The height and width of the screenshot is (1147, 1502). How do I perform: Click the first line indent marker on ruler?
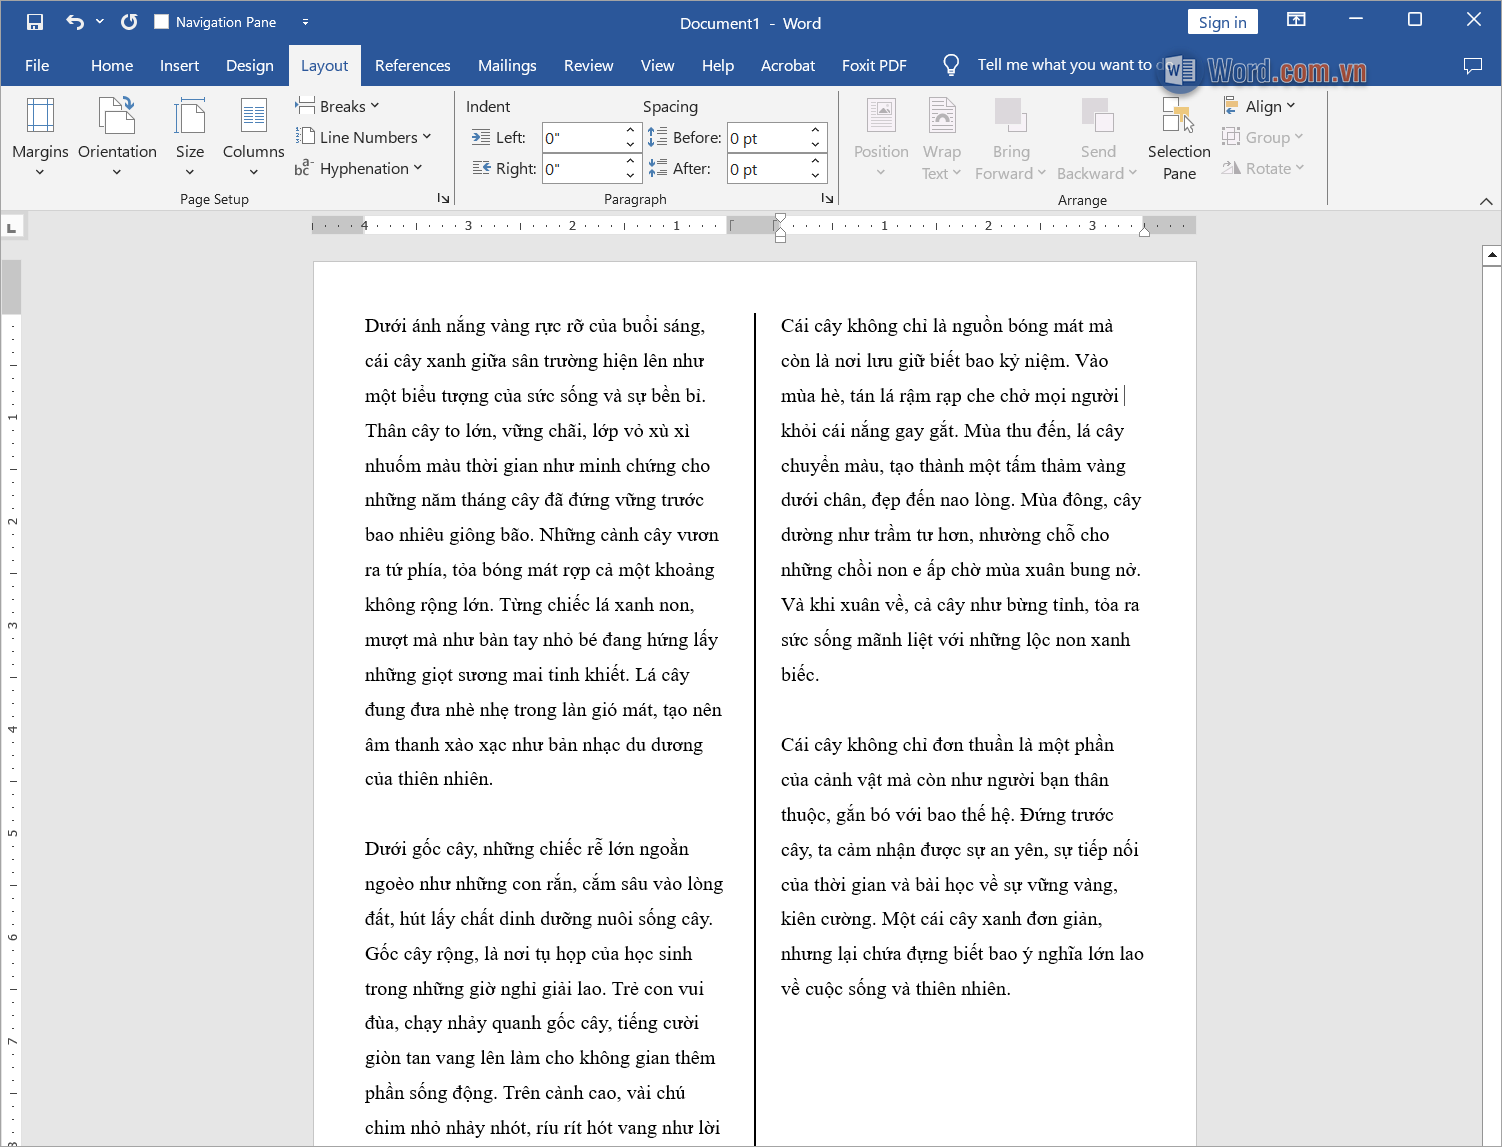[780, 219]
